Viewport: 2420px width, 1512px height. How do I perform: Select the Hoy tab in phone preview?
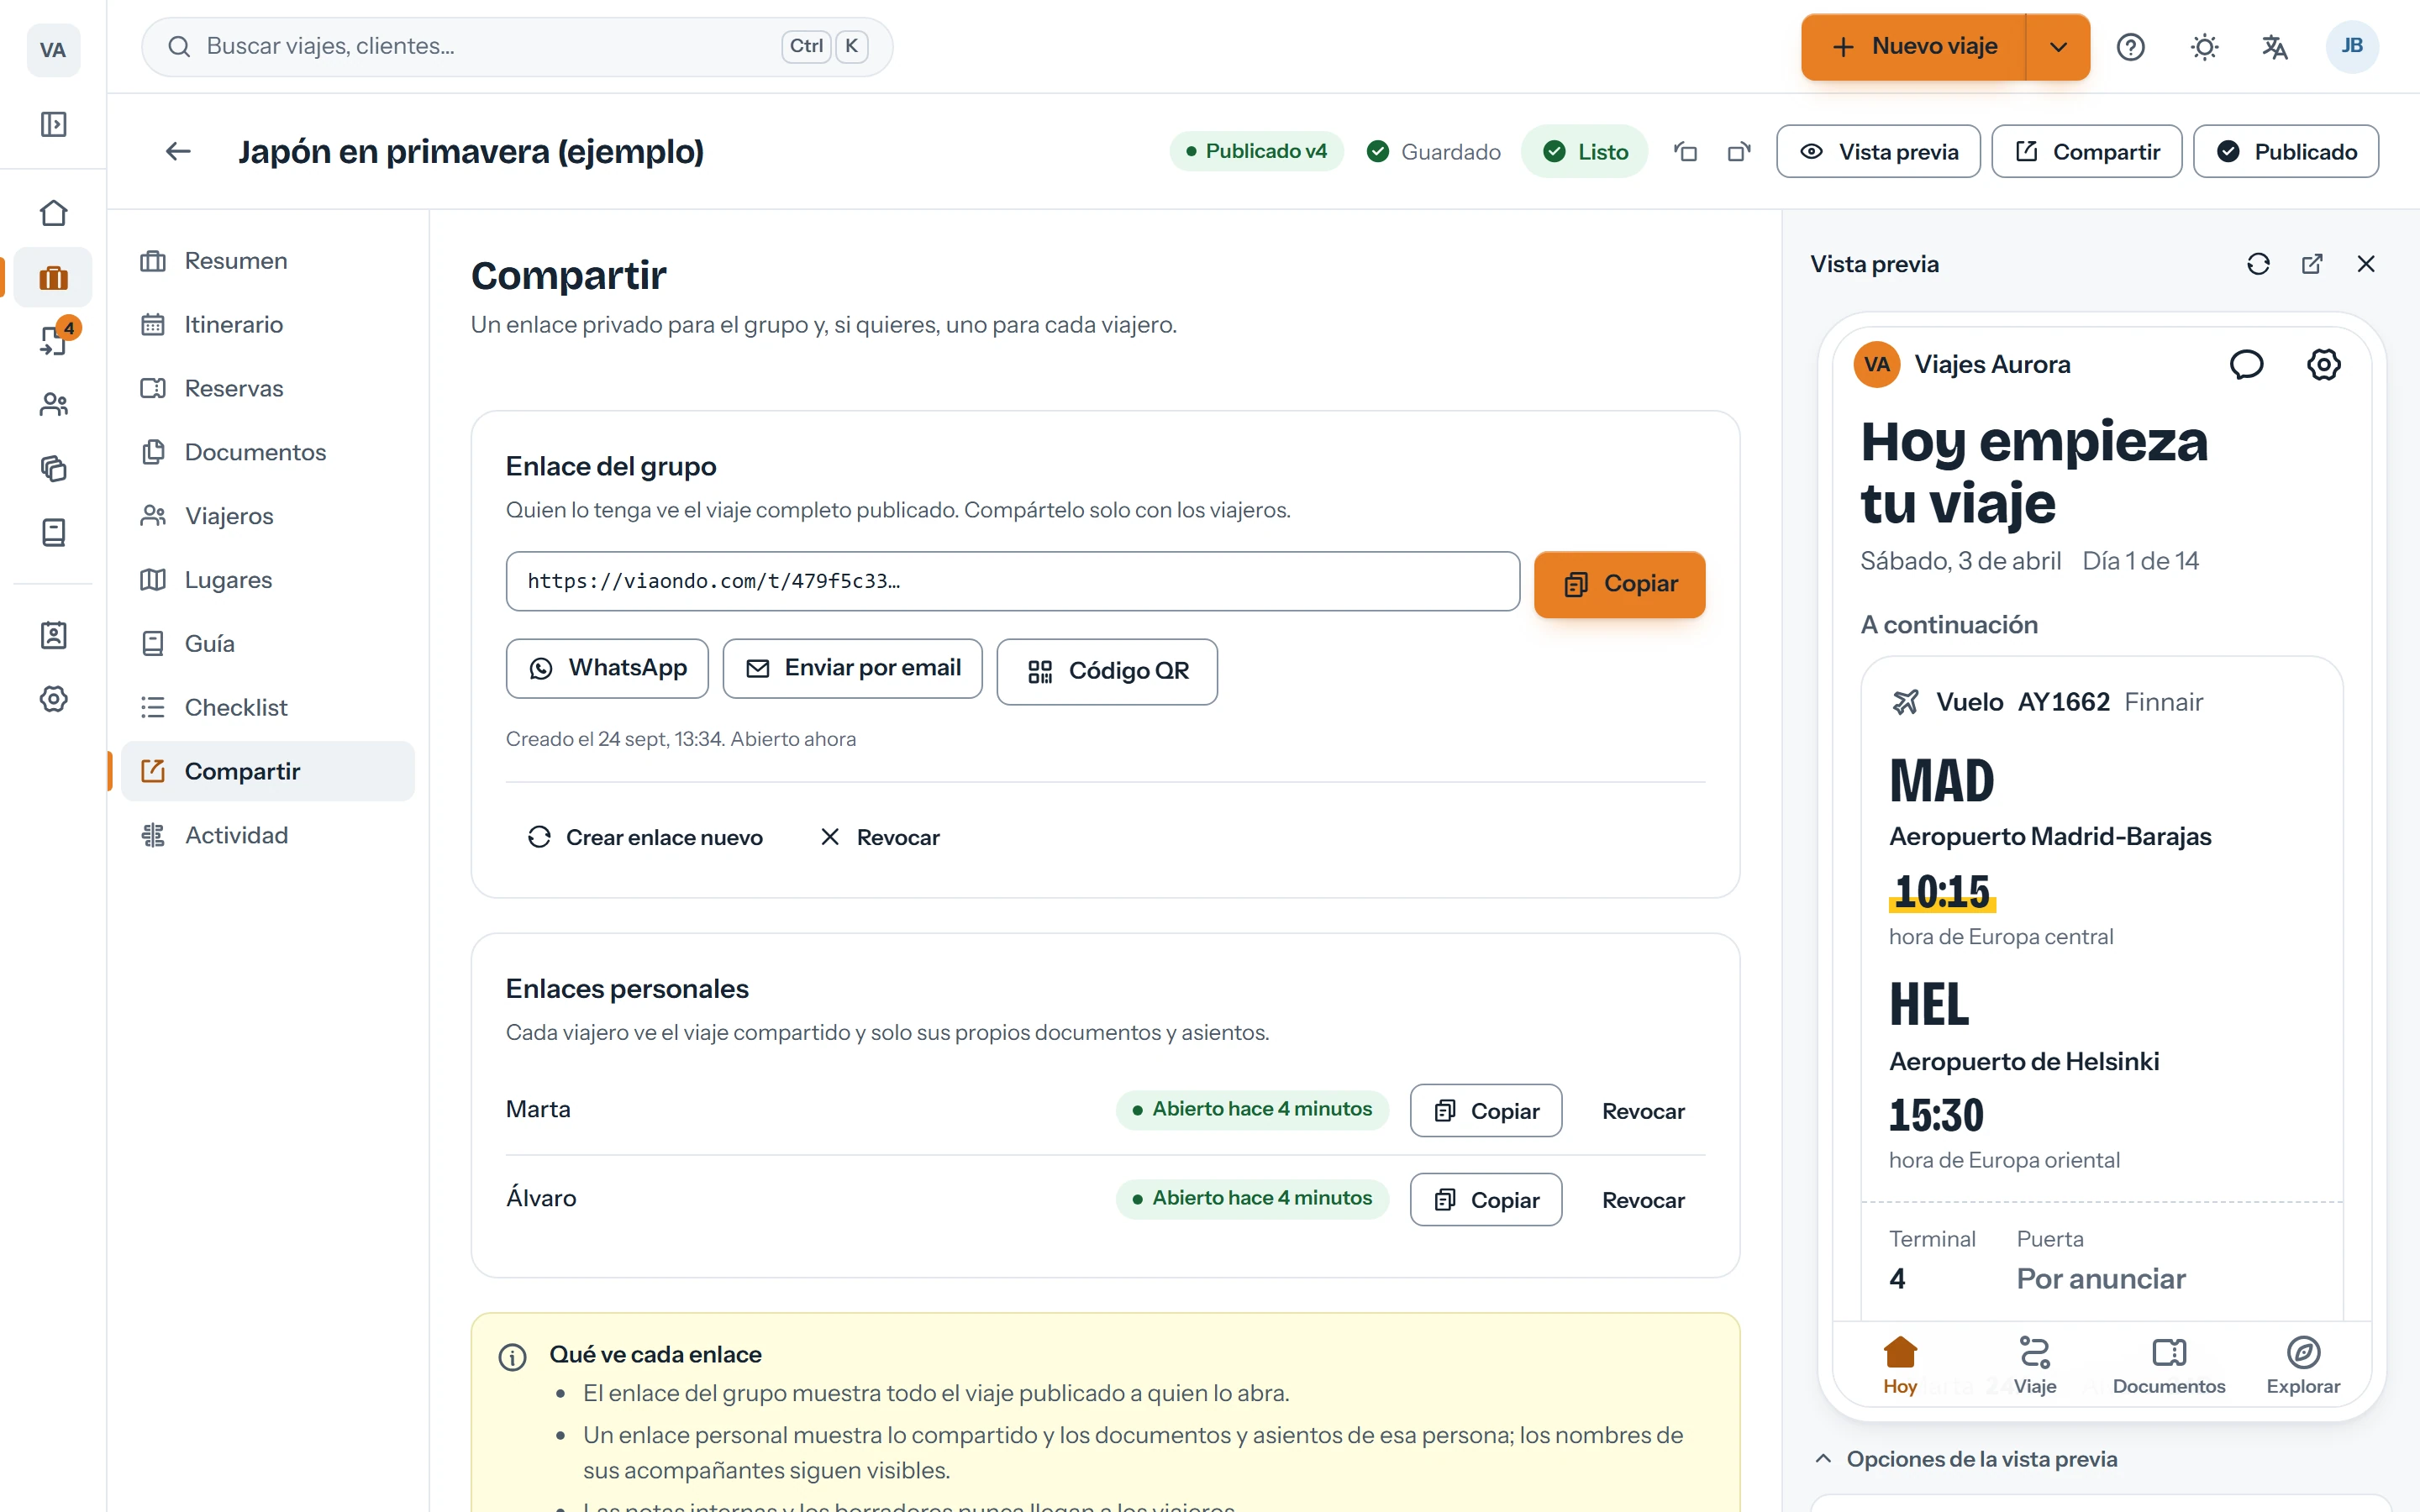[x=1899, y=1364]
